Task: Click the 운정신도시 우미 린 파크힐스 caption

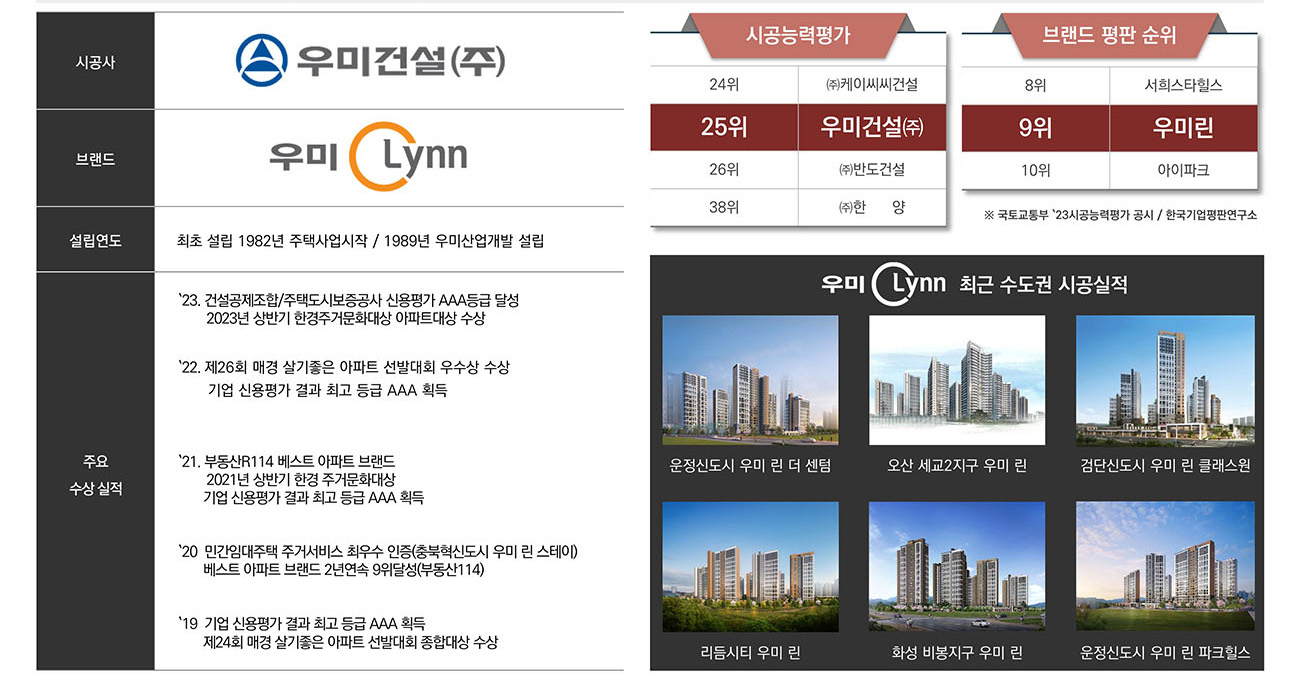Action: (1165, 653)
